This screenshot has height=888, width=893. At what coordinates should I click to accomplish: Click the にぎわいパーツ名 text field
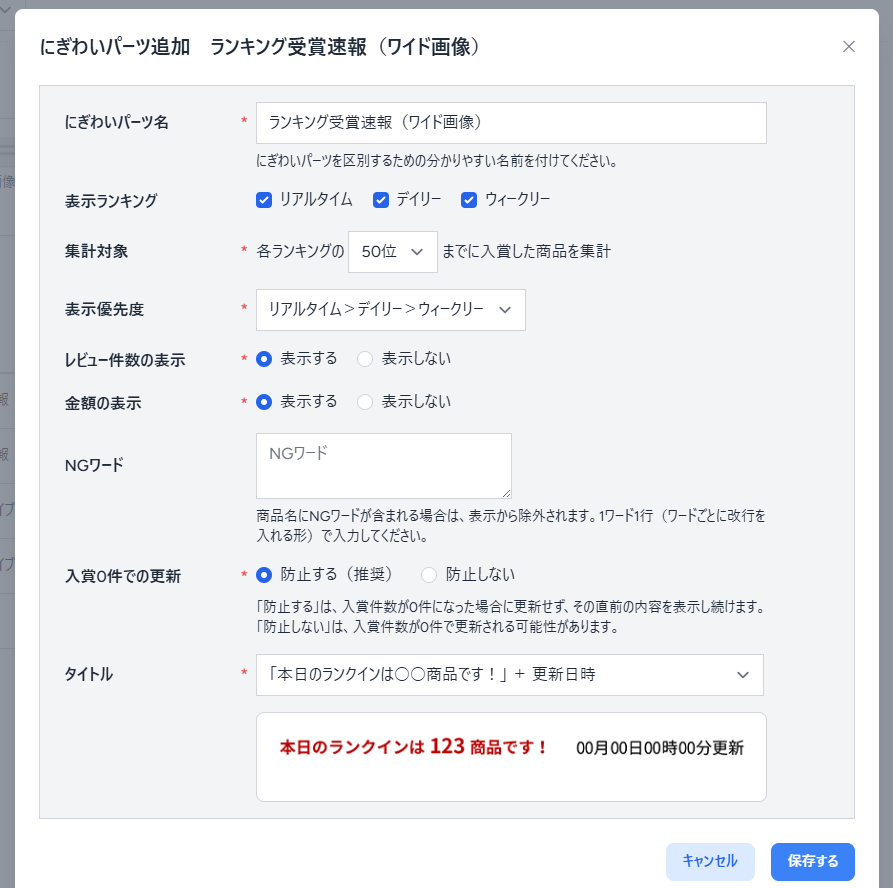tap(511, 123)
